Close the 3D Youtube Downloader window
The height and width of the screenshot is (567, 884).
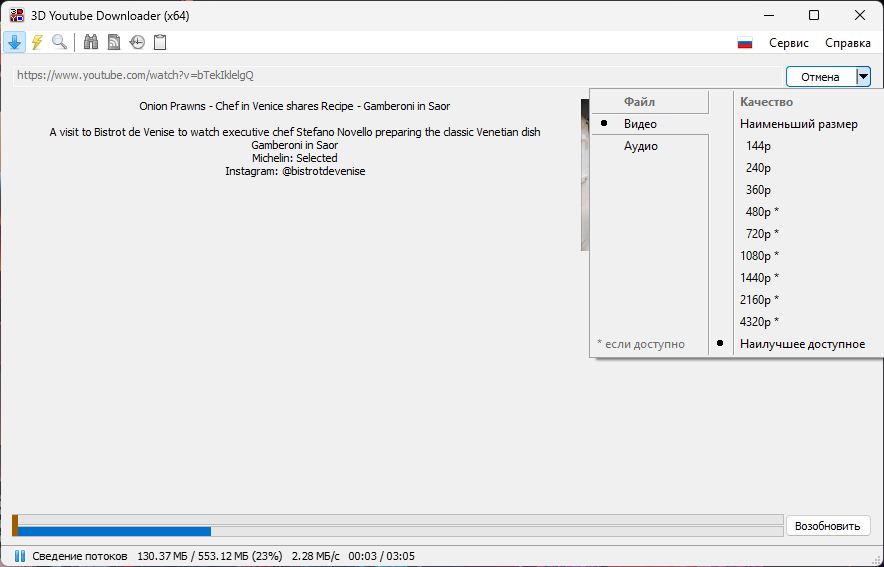859,15
